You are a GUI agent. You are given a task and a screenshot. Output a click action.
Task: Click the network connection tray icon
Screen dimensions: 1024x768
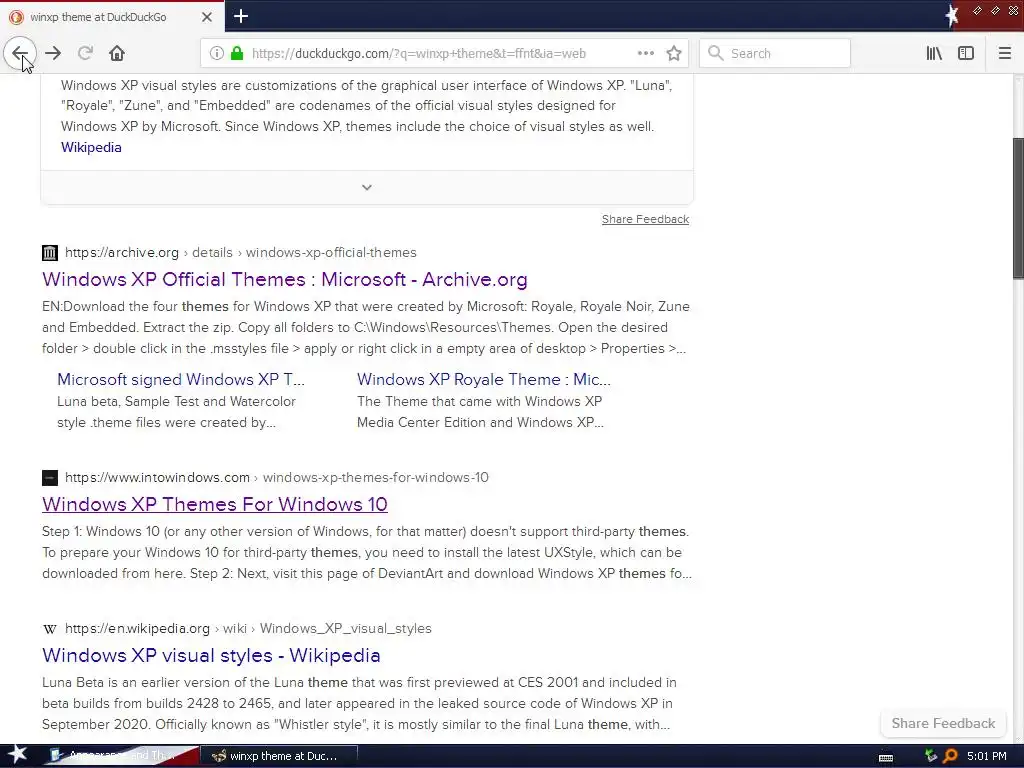click(931, 756)
